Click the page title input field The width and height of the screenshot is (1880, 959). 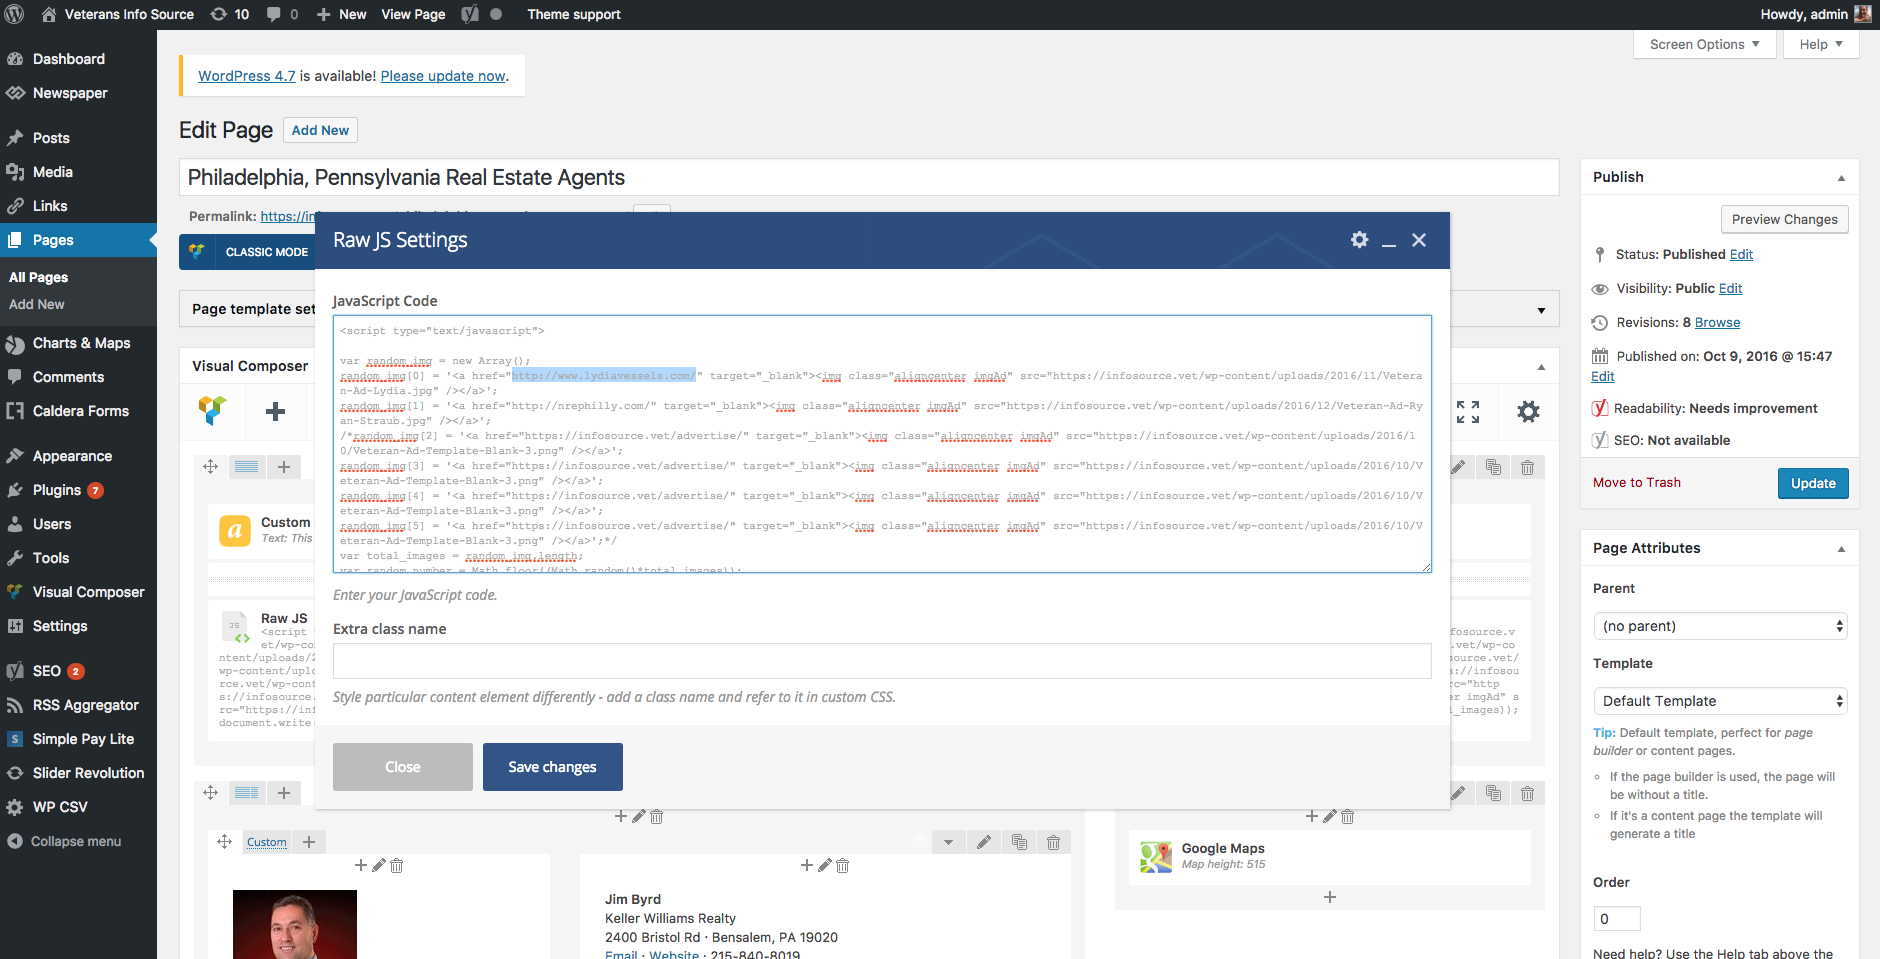click(869, 177)
